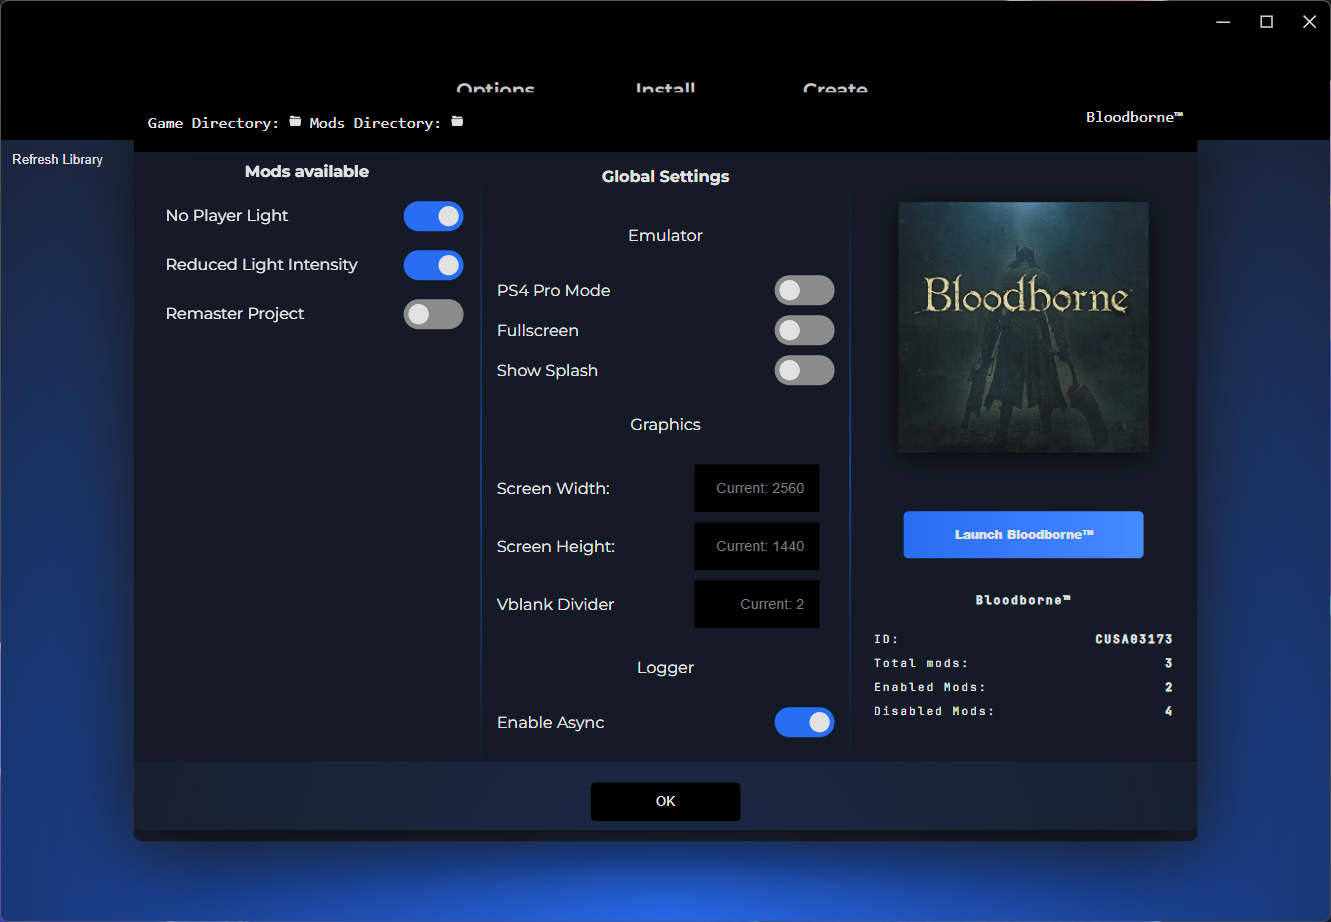Image resolution: width=1331 pixels, height=922 pixels.
Task: Click the Logger section label
Action: pos(665,668)
